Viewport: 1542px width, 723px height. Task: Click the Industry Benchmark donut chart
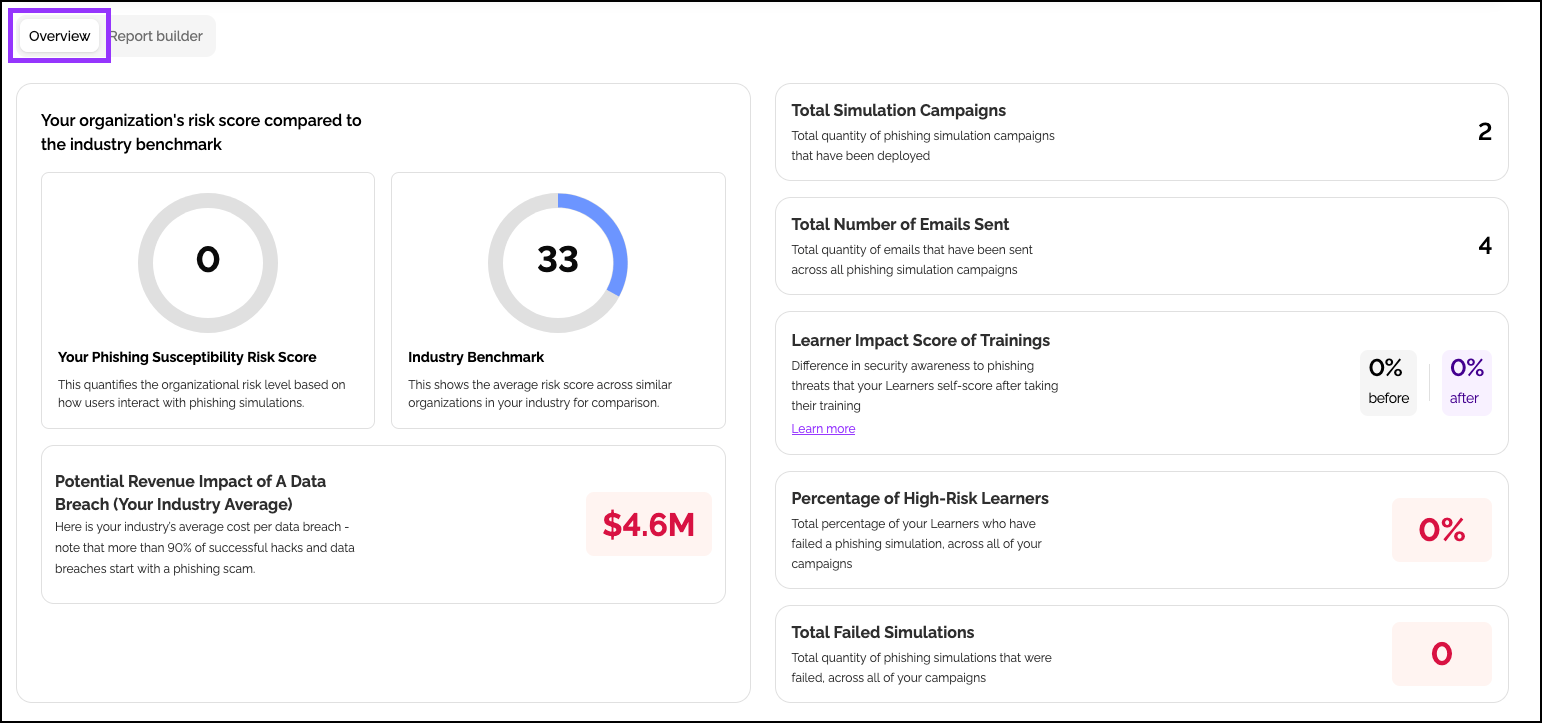coord(558,262)
